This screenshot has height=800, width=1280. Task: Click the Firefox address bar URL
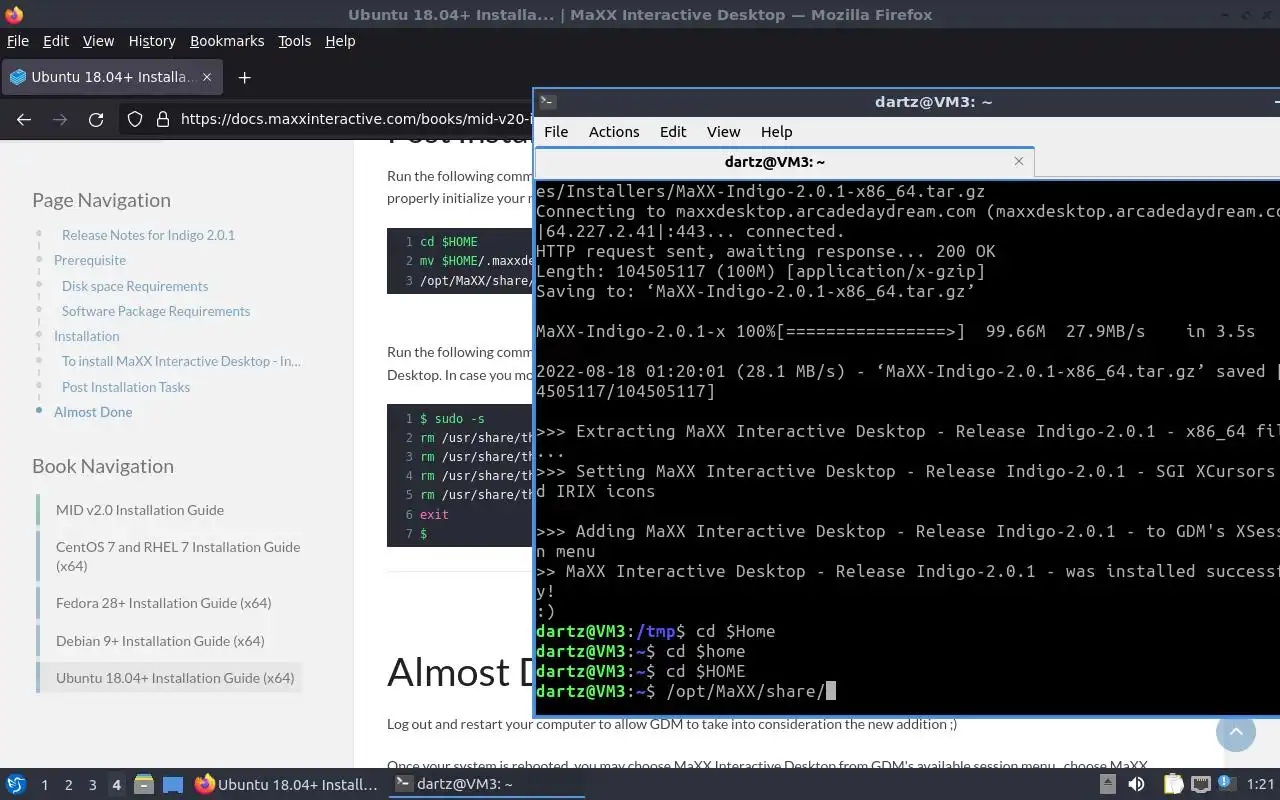point(355,119)
